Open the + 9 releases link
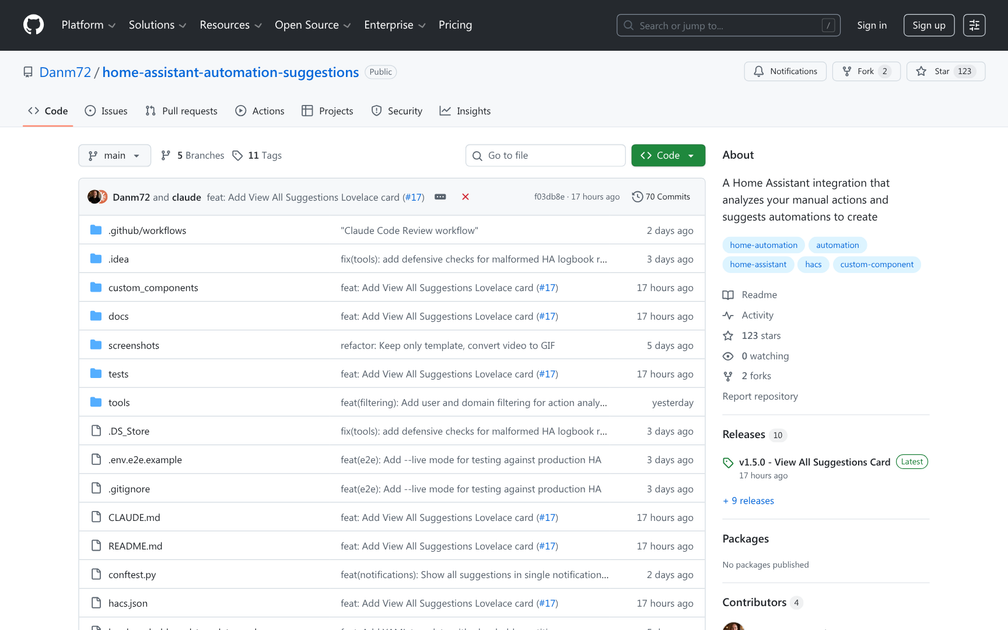The image size is (1008, 630). (748, 500)
